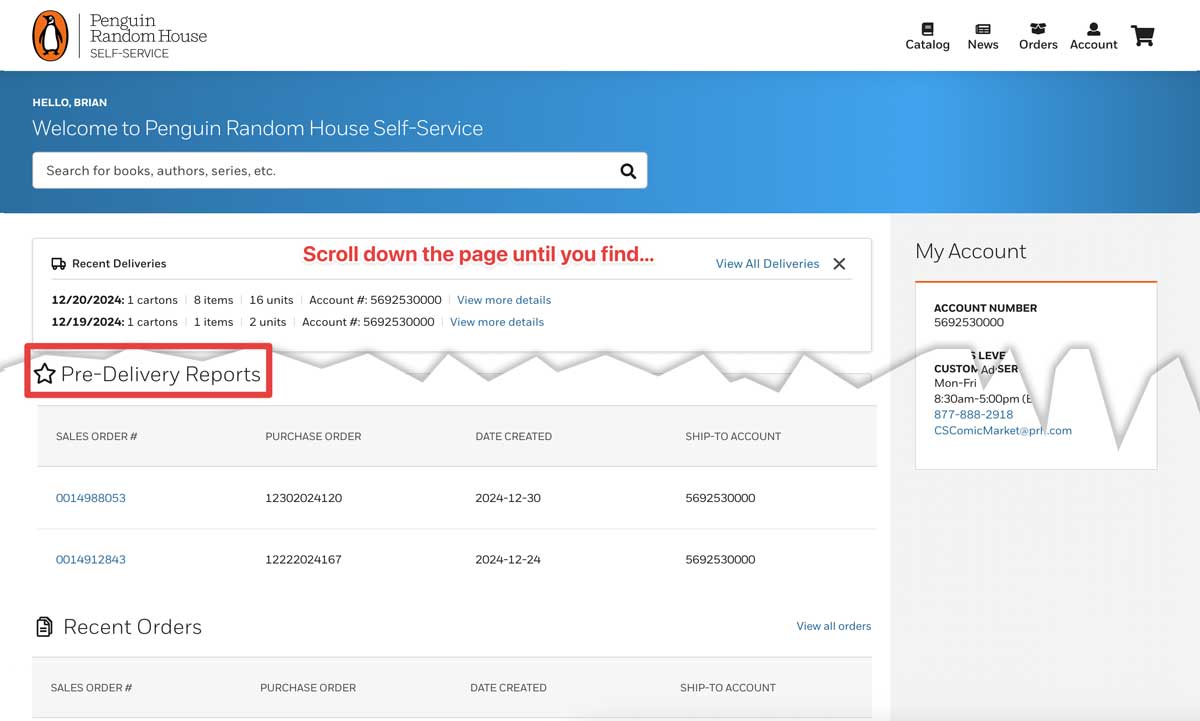
Task: Click the Pre-Delivery Reports star icon
Action: (x=45, y=374)
